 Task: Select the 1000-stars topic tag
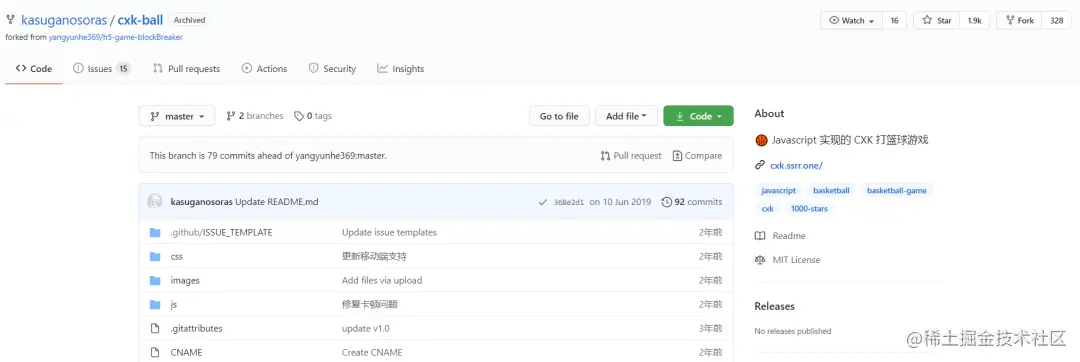pos(809,209)
